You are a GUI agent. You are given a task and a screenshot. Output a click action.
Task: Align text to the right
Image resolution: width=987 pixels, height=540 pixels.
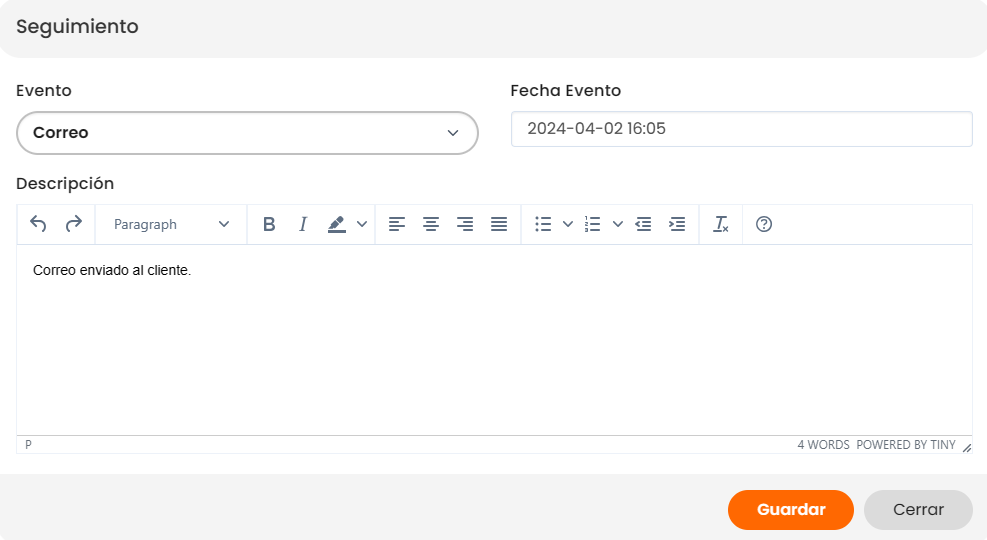(x=465, y=224)
